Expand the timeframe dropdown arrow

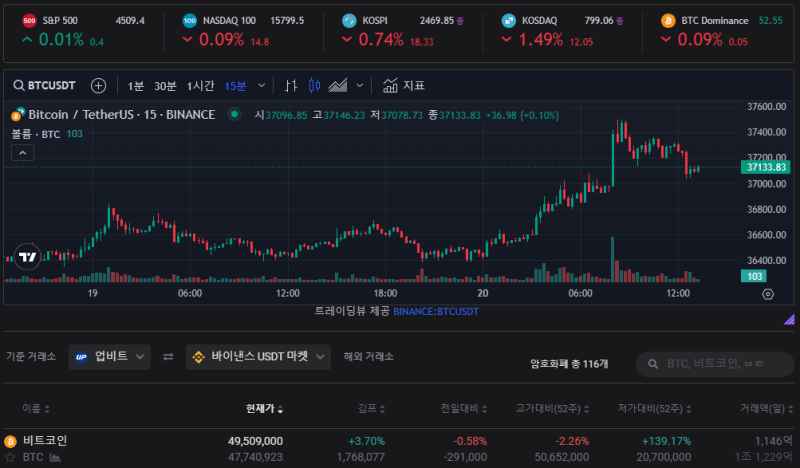coord(262,86)
